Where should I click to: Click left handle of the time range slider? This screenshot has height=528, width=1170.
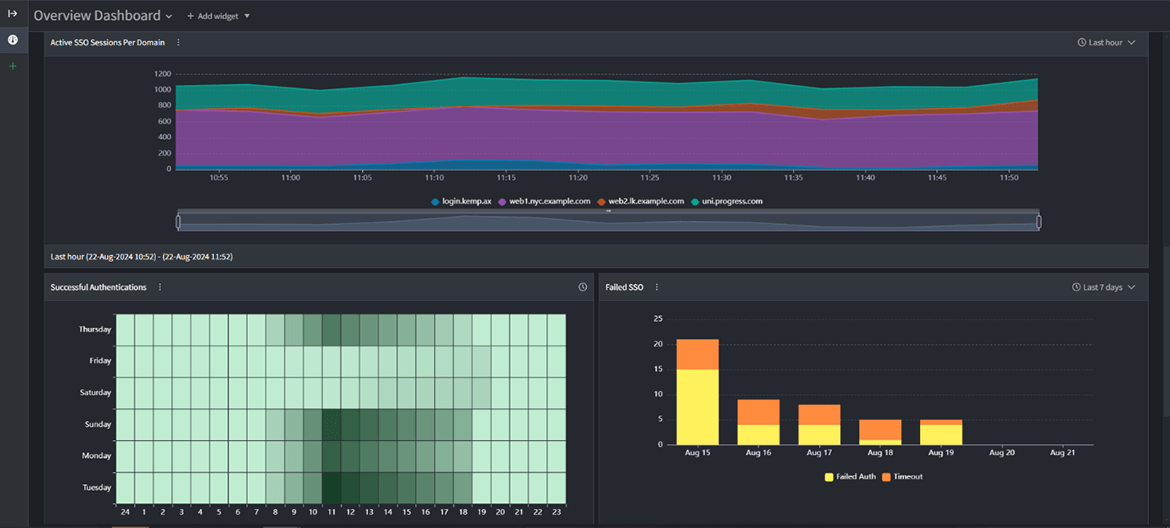pyautogui.click(x=179, y=222)
